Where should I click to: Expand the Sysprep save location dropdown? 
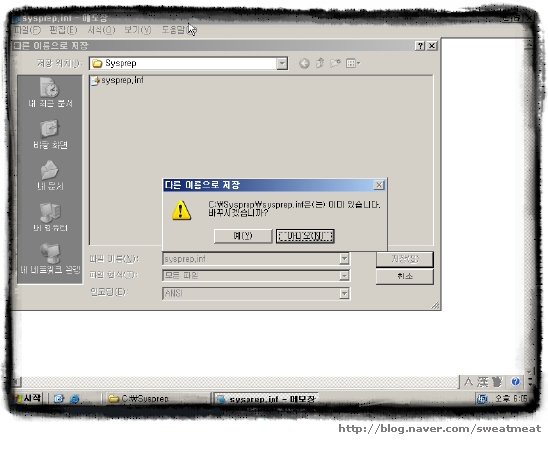[x=282, y=64]
